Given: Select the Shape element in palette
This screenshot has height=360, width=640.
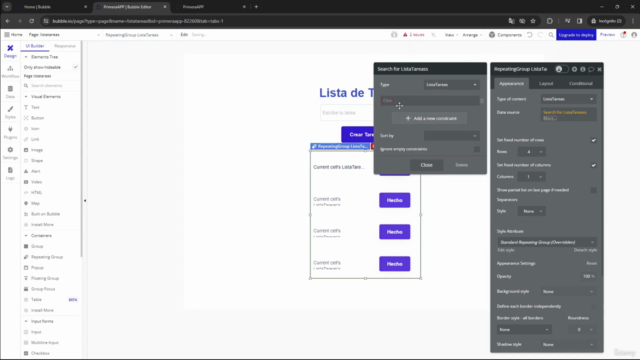Looking at the screenshot, I should pos(37,160).
